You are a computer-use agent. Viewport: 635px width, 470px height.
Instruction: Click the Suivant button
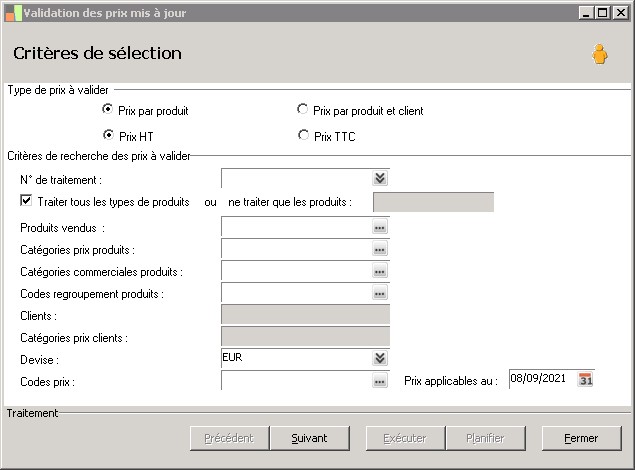[309, 438]
